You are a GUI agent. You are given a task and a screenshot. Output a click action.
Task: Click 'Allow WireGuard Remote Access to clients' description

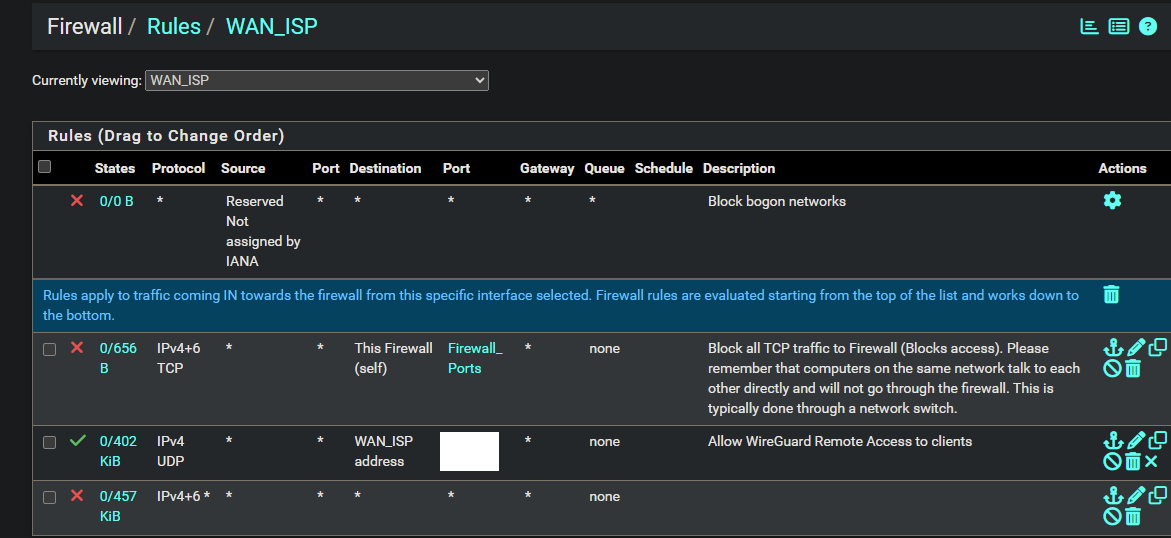839,441
